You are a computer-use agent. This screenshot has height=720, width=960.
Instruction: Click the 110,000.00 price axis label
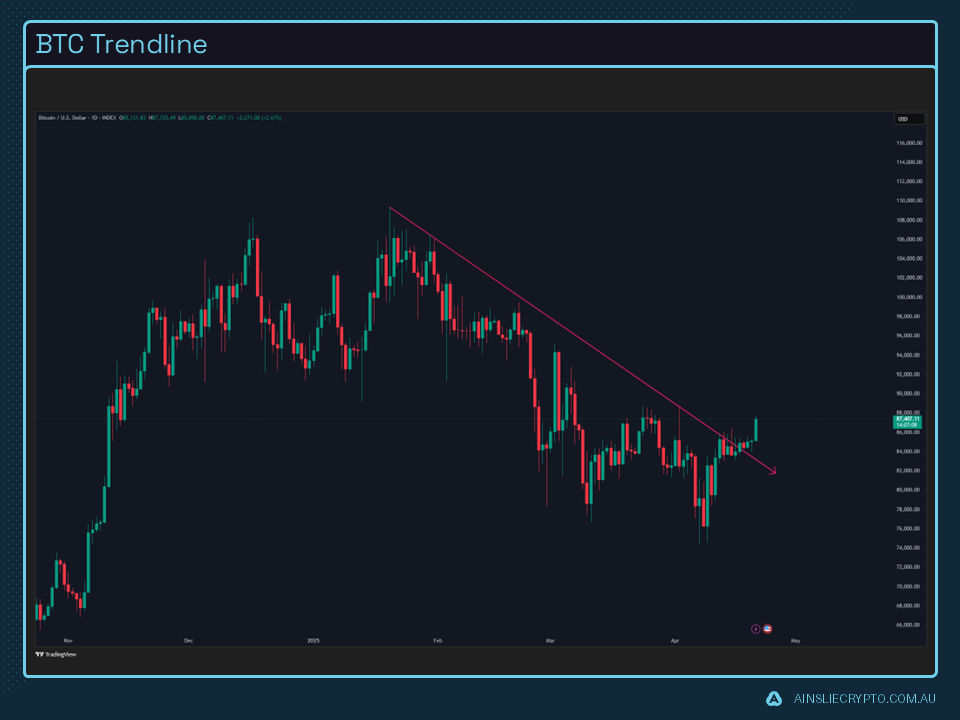(x=909, y=200)
